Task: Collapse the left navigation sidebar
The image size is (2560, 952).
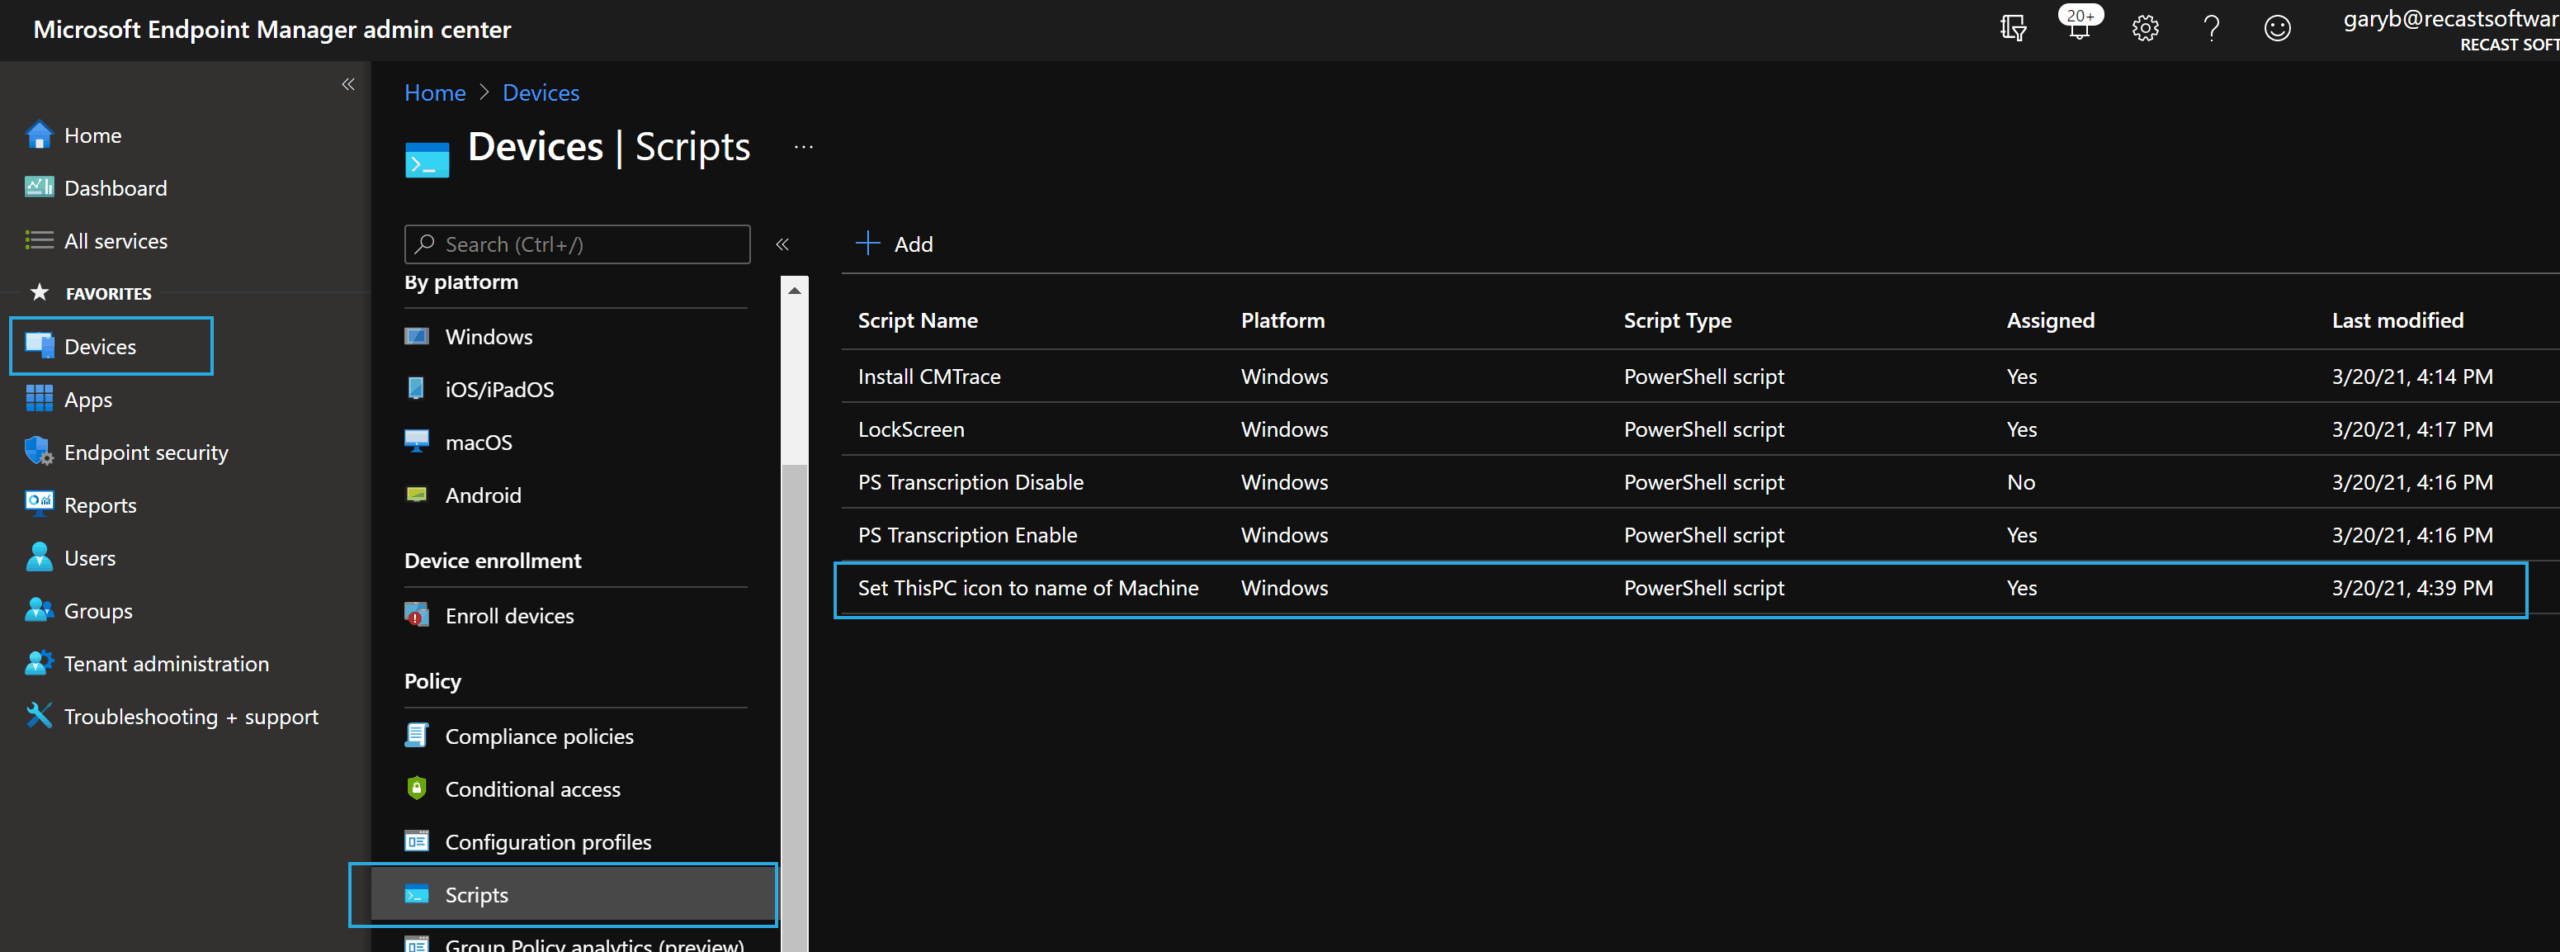Action: pyautogui.click(x=348, y=85)
